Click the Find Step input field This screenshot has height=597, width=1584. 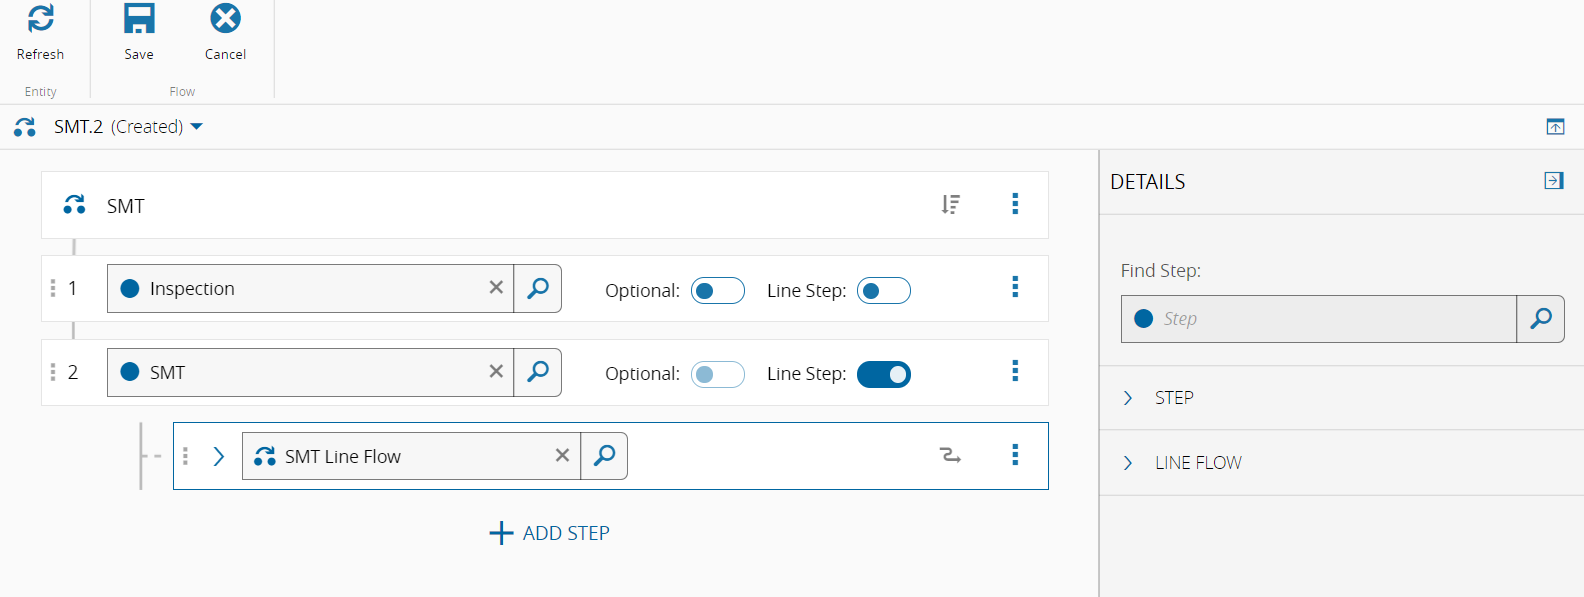(1319, 319)
